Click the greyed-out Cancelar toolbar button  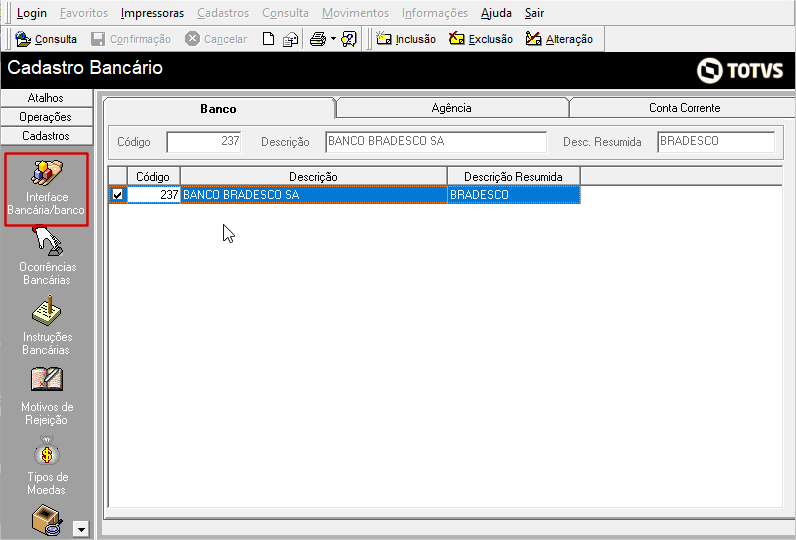(216, 39)
